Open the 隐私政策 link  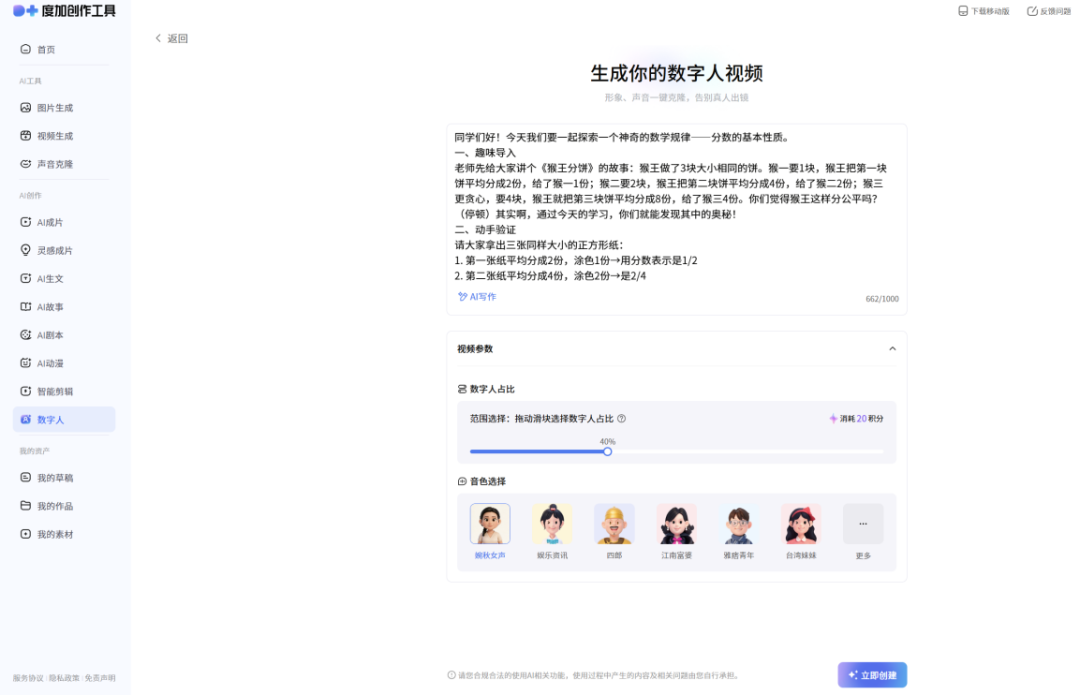pos(64,678)
